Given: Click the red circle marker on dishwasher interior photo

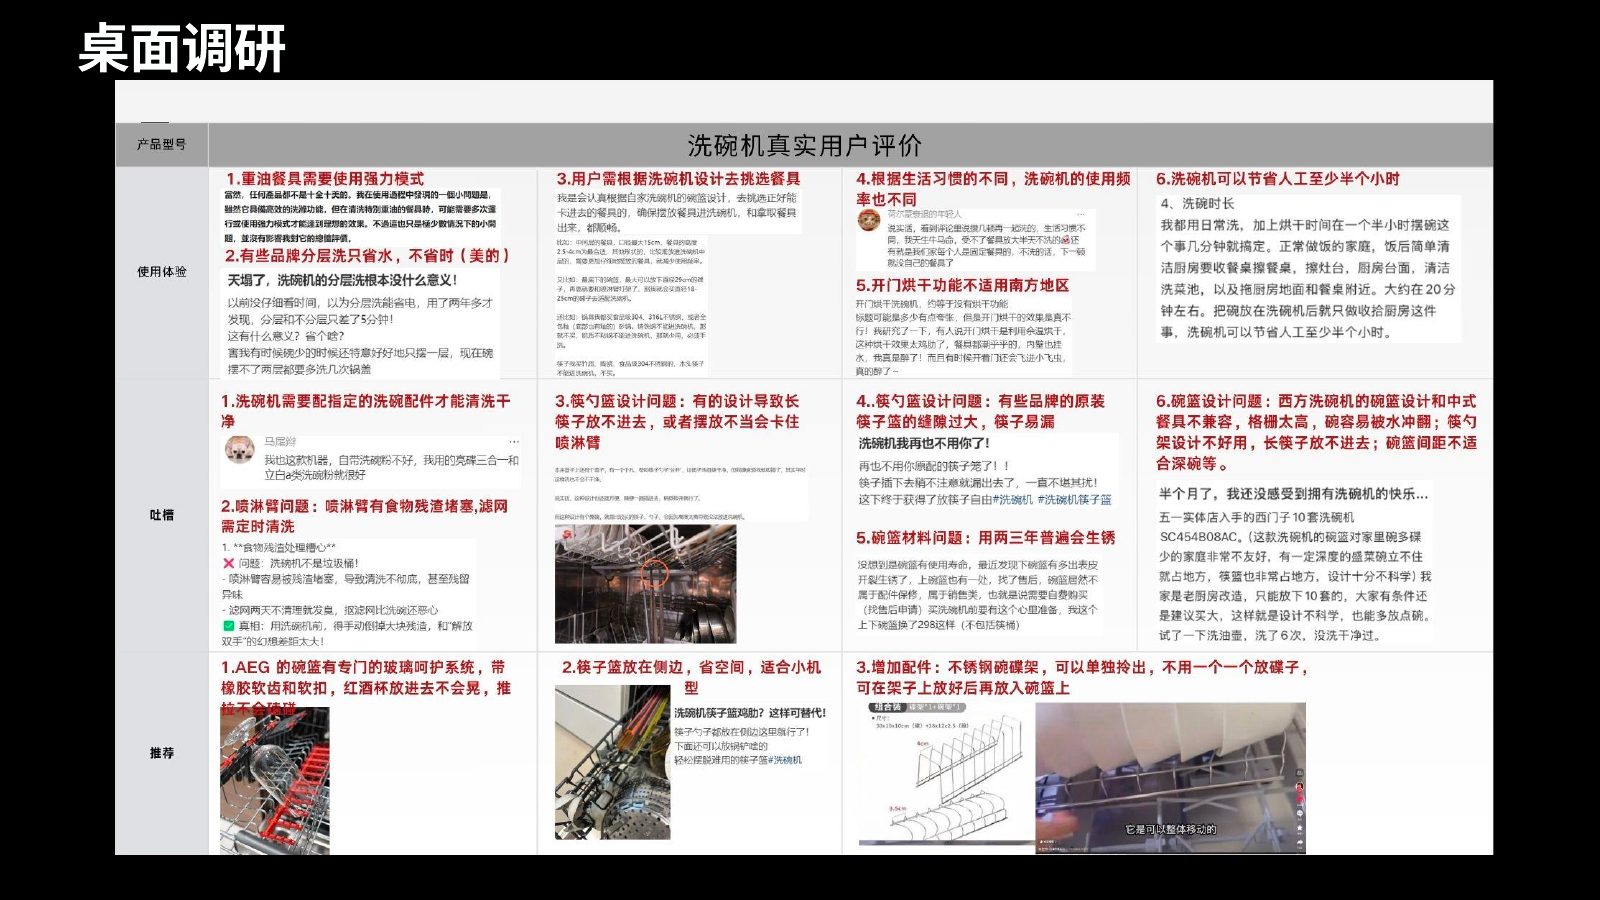Looking at the screenshot, I should [x=654, y=572].
